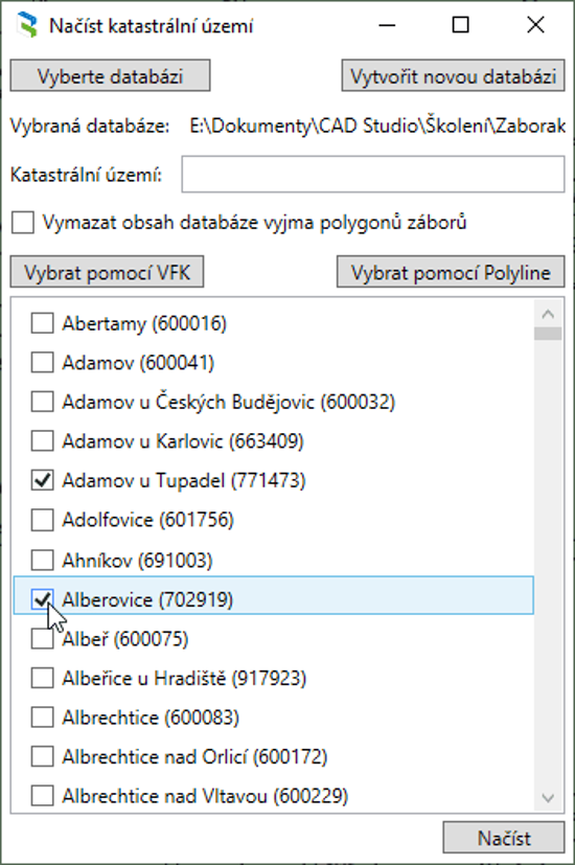Uncheck Adamov u Tupadel (771473)
Screen dimensions: 575x865
coord(42,480)
